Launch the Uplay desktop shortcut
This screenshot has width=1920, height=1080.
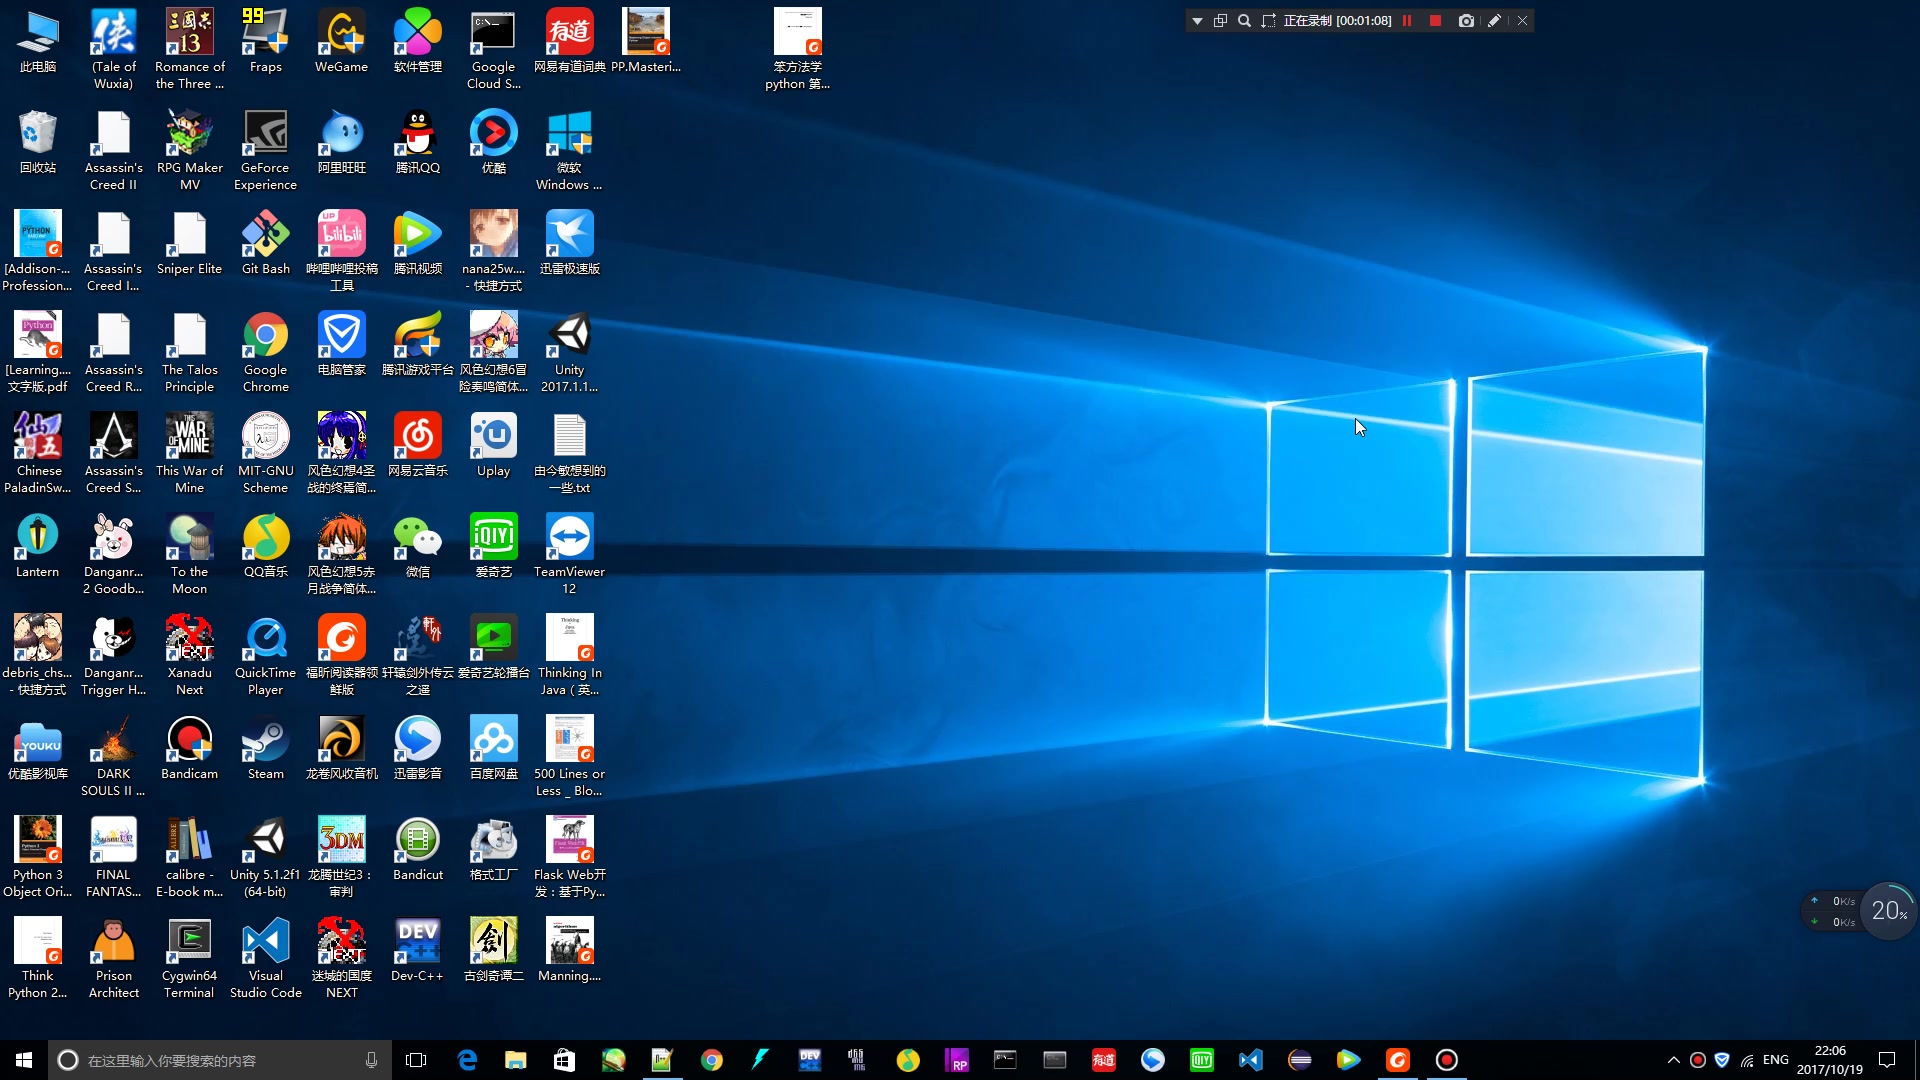click(493, 445)
